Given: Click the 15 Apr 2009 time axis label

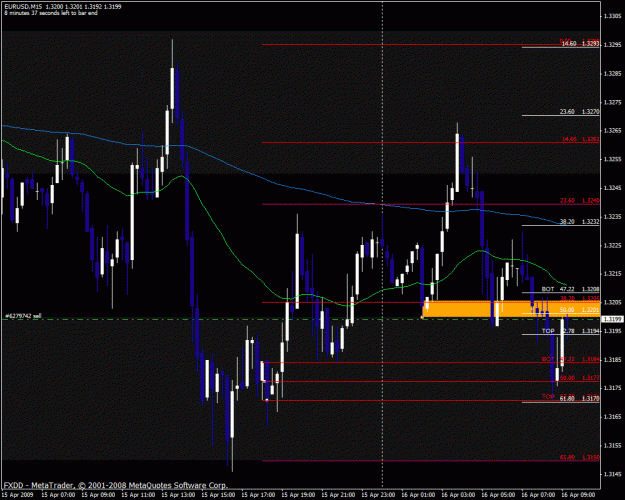Looking at the screenshot, I should (x=18, y=495).
